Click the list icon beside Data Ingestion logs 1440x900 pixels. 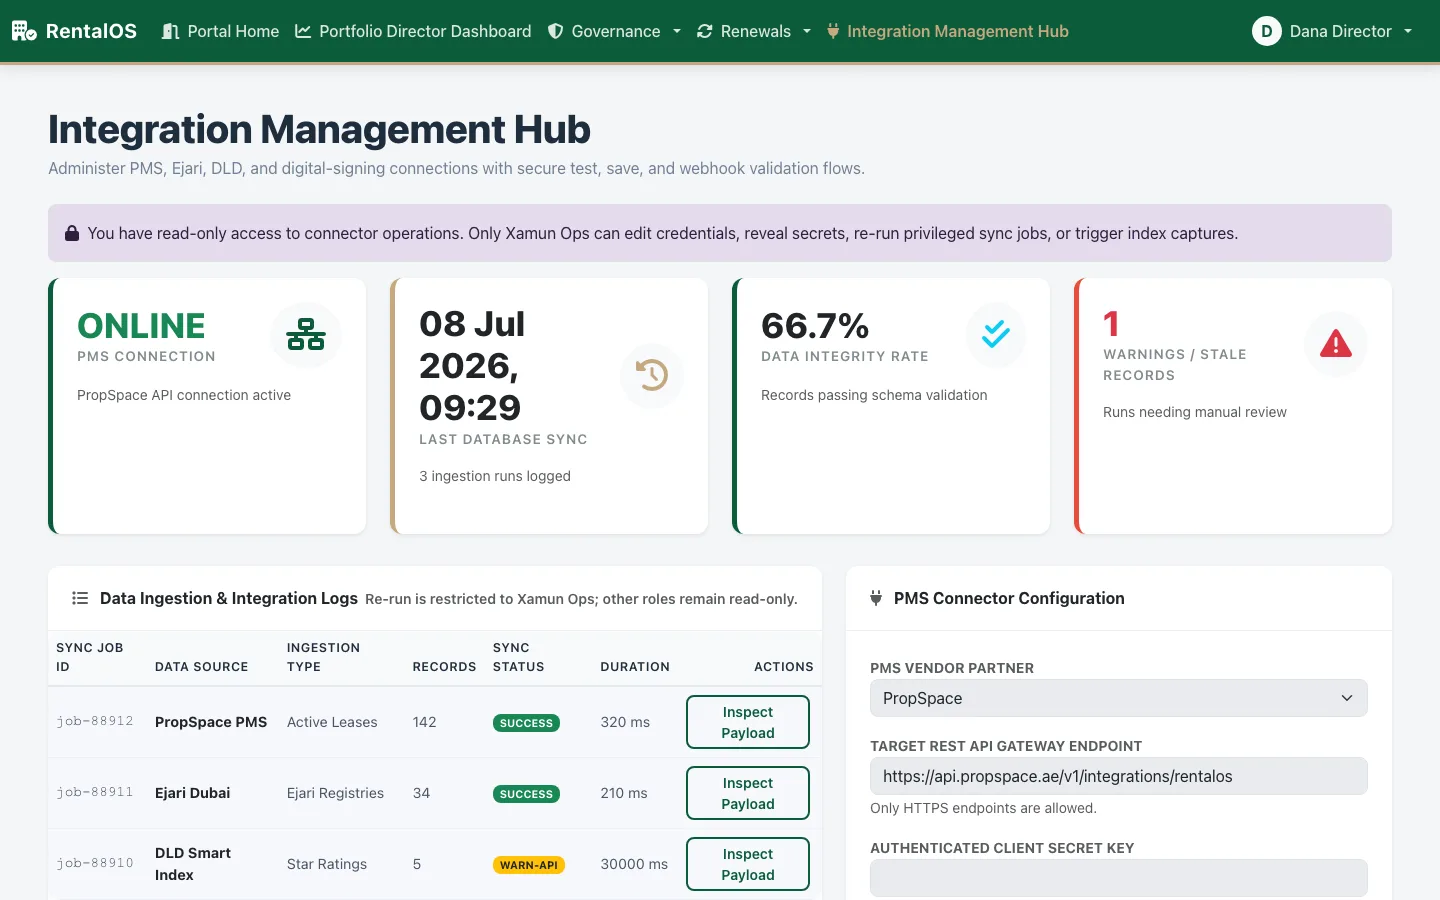[80, 598]
